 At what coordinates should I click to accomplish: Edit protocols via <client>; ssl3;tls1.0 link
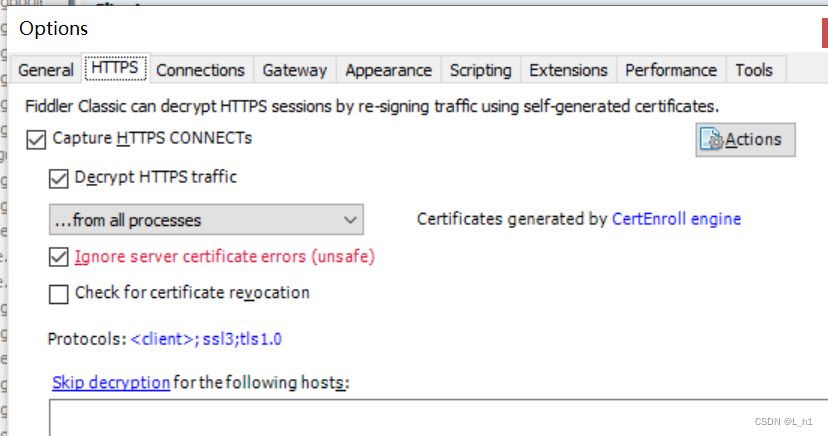coord(206,339)
